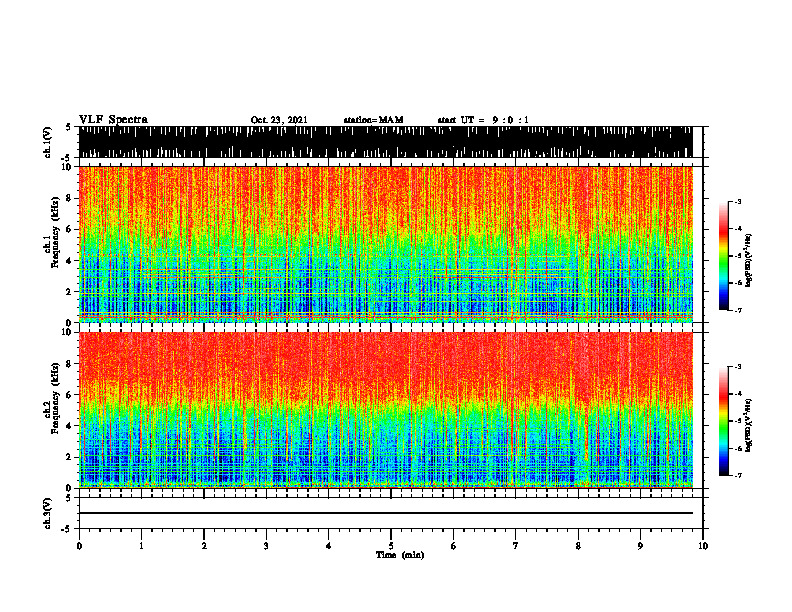Screen dimensions: 792x612
Task: Click the ch.2 color scale log(PSD) unit label
Action: pos(749,425)
